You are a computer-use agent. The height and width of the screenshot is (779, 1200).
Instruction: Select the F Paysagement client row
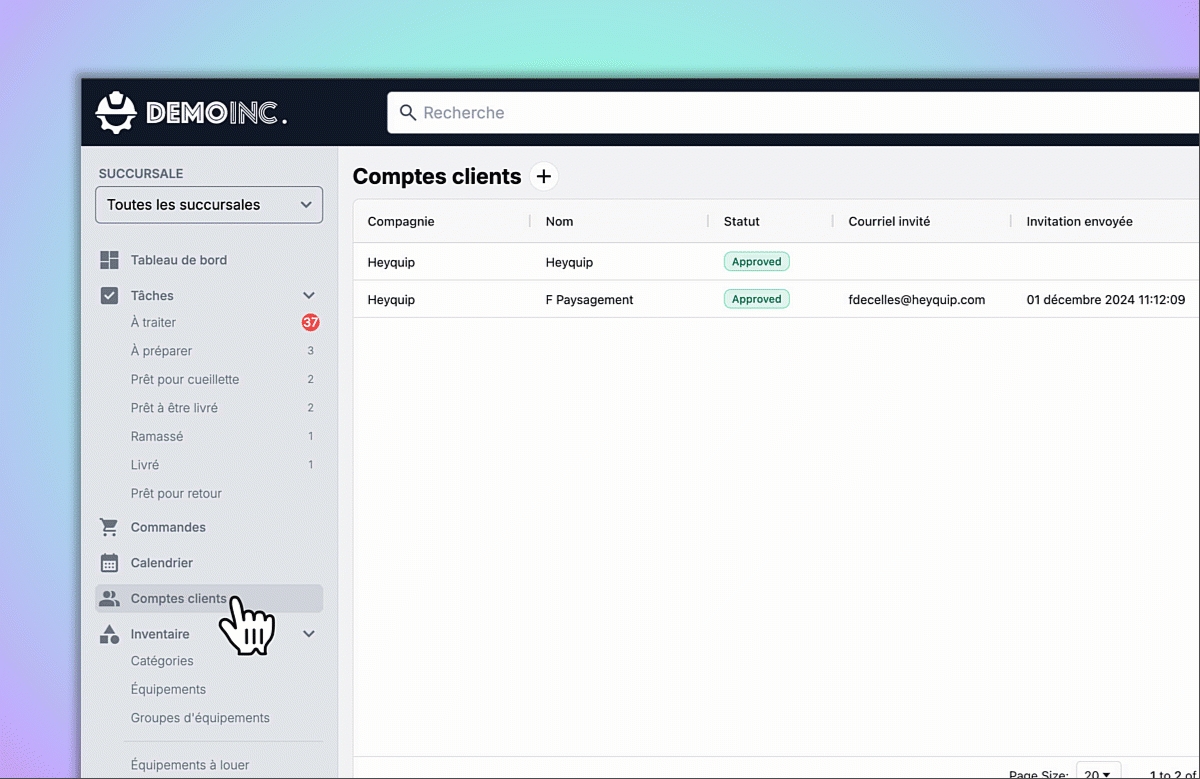point(589,300)
